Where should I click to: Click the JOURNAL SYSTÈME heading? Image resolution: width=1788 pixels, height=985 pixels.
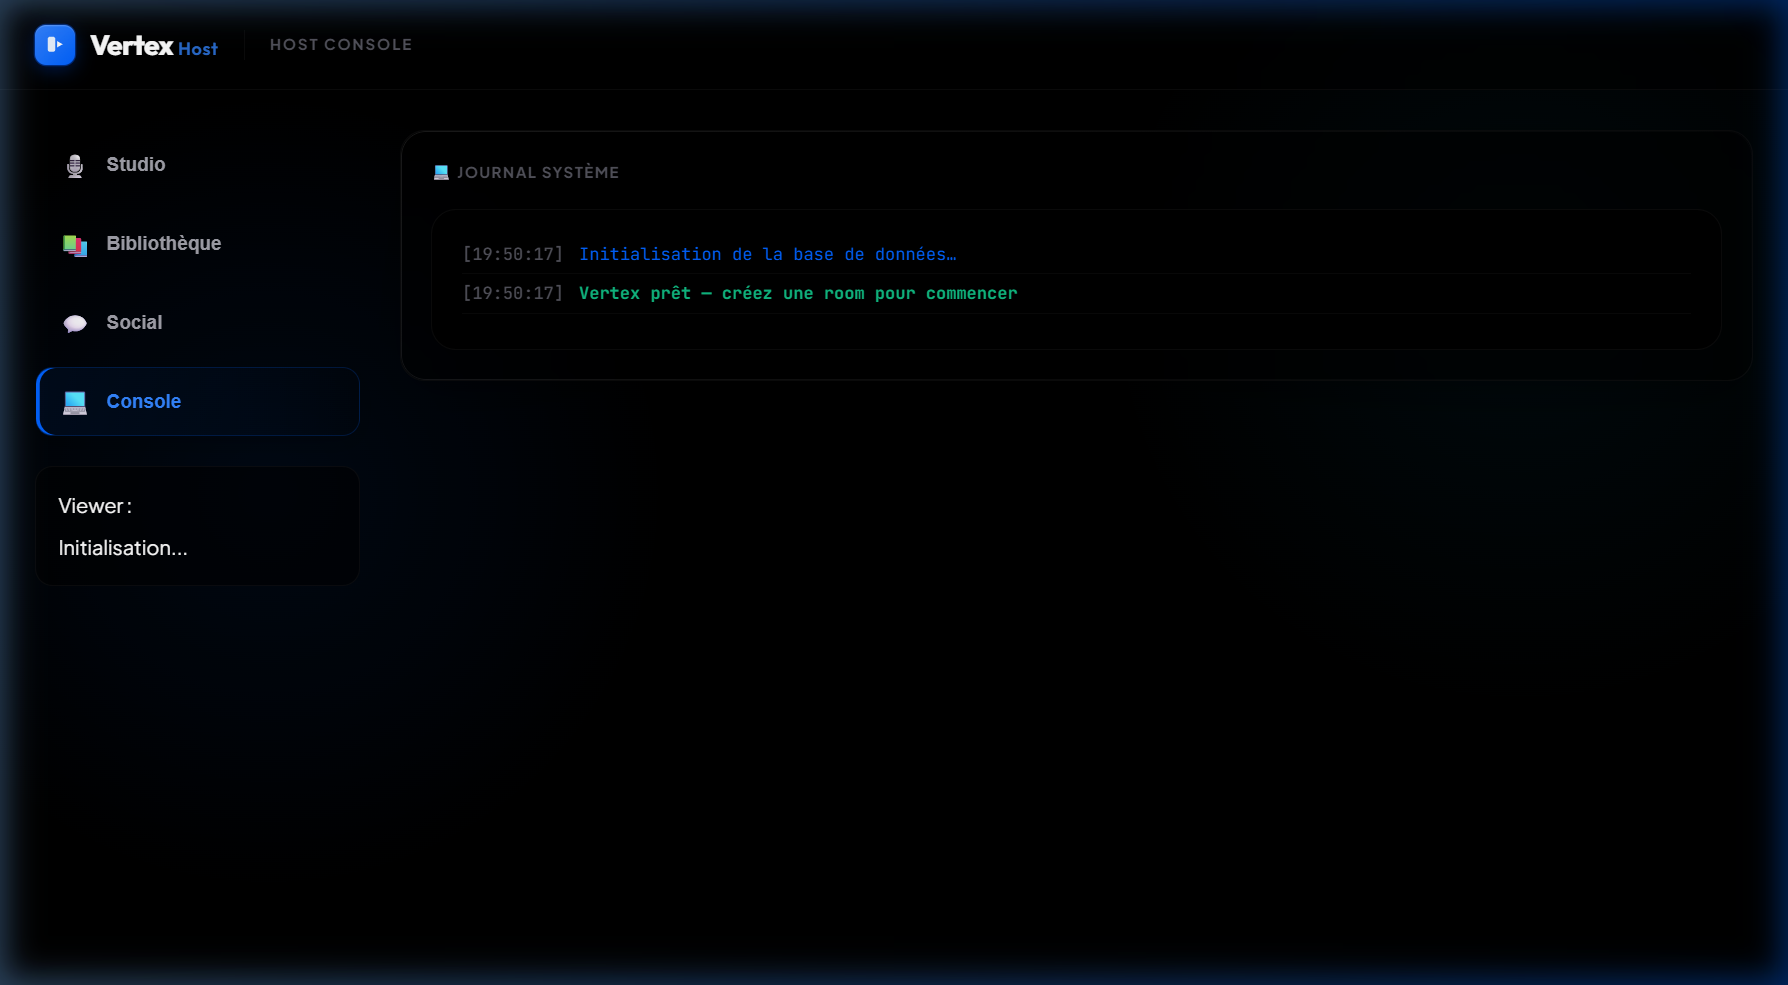coord(538,172)
